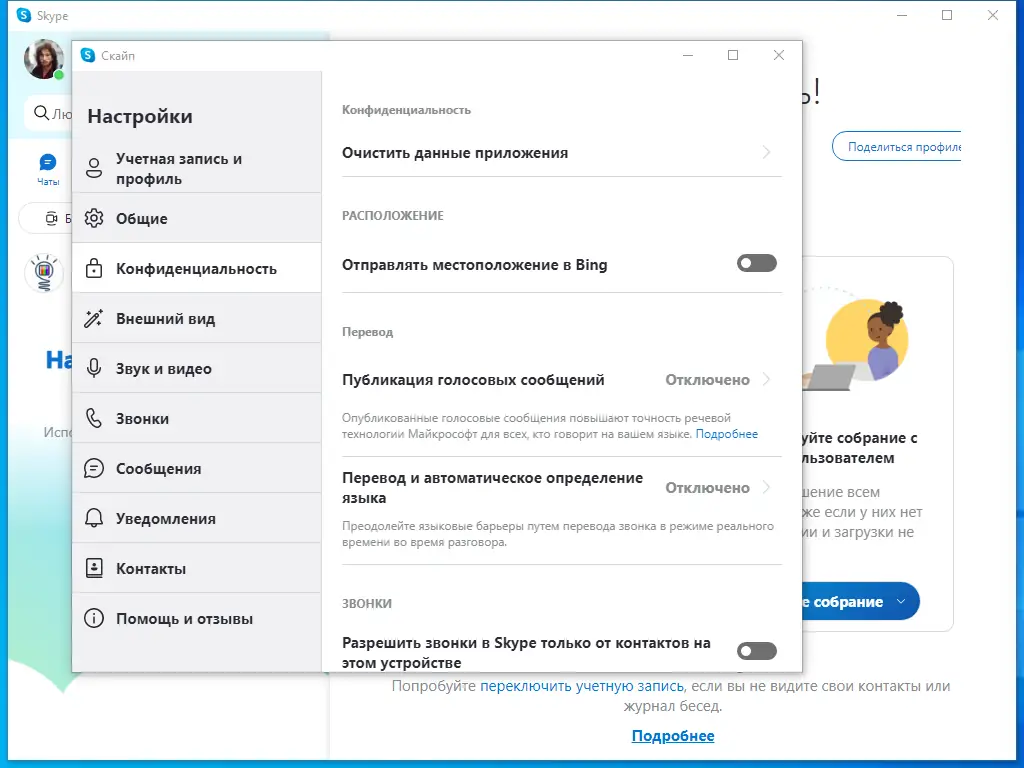Click the Подробнее link about voice messages

(728, 433)
